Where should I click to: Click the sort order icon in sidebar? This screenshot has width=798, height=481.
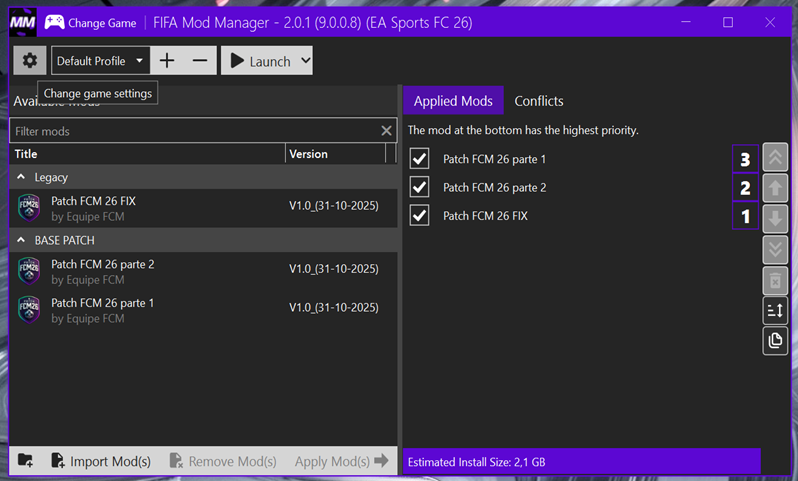(775, 311)
